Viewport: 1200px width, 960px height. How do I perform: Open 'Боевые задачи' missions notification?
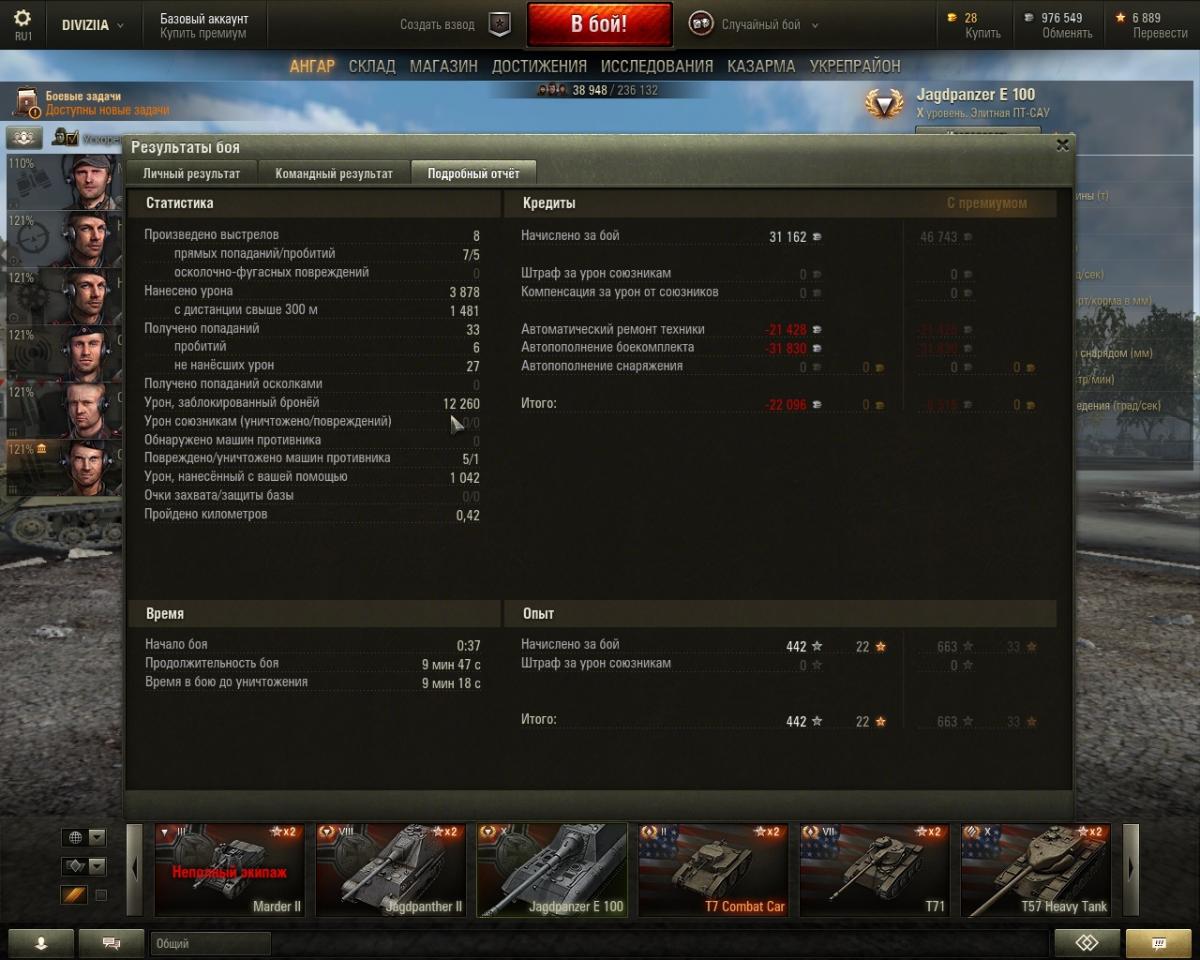(x=90, y=103)
